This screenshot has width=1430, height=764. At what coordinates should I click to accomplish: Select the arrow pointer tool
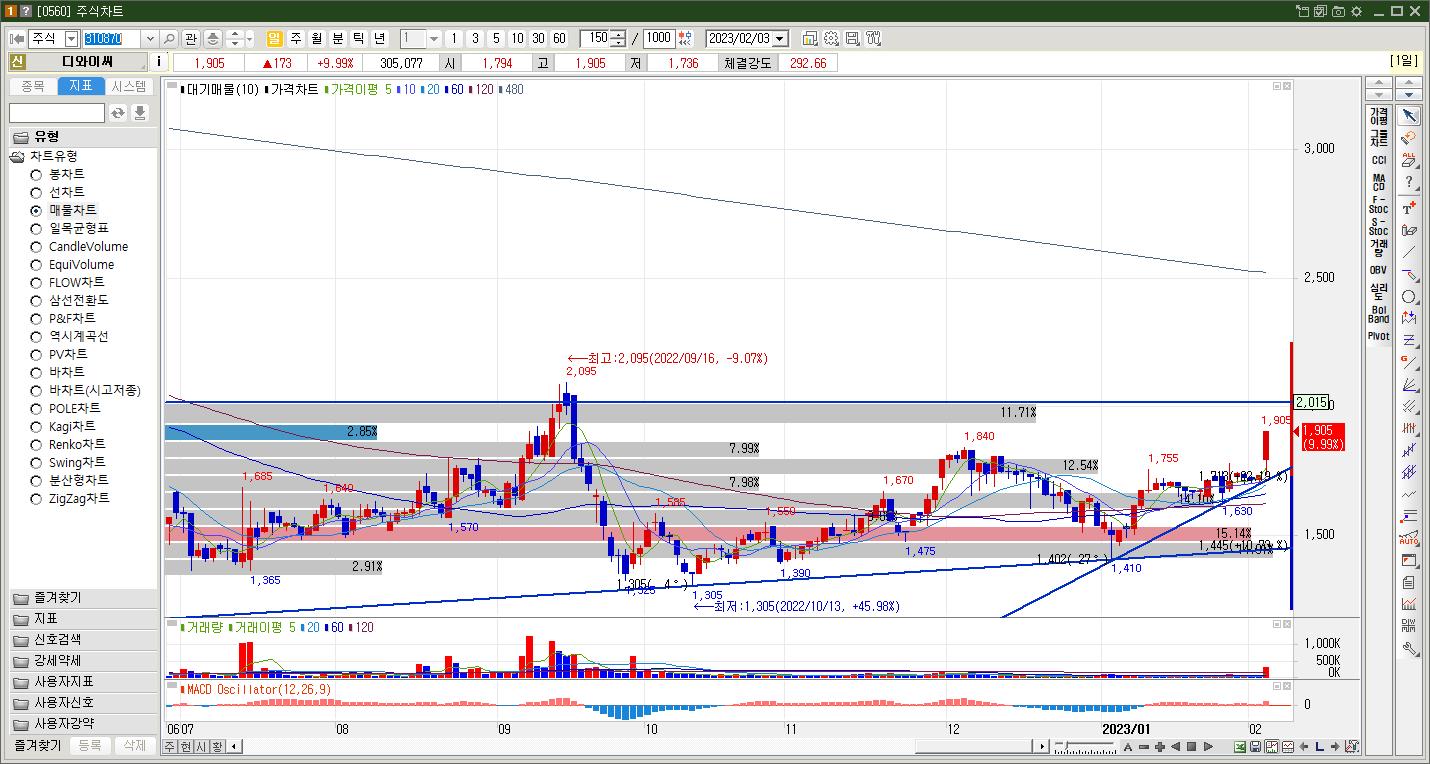pyautogui.click(x=1409, y=116)
